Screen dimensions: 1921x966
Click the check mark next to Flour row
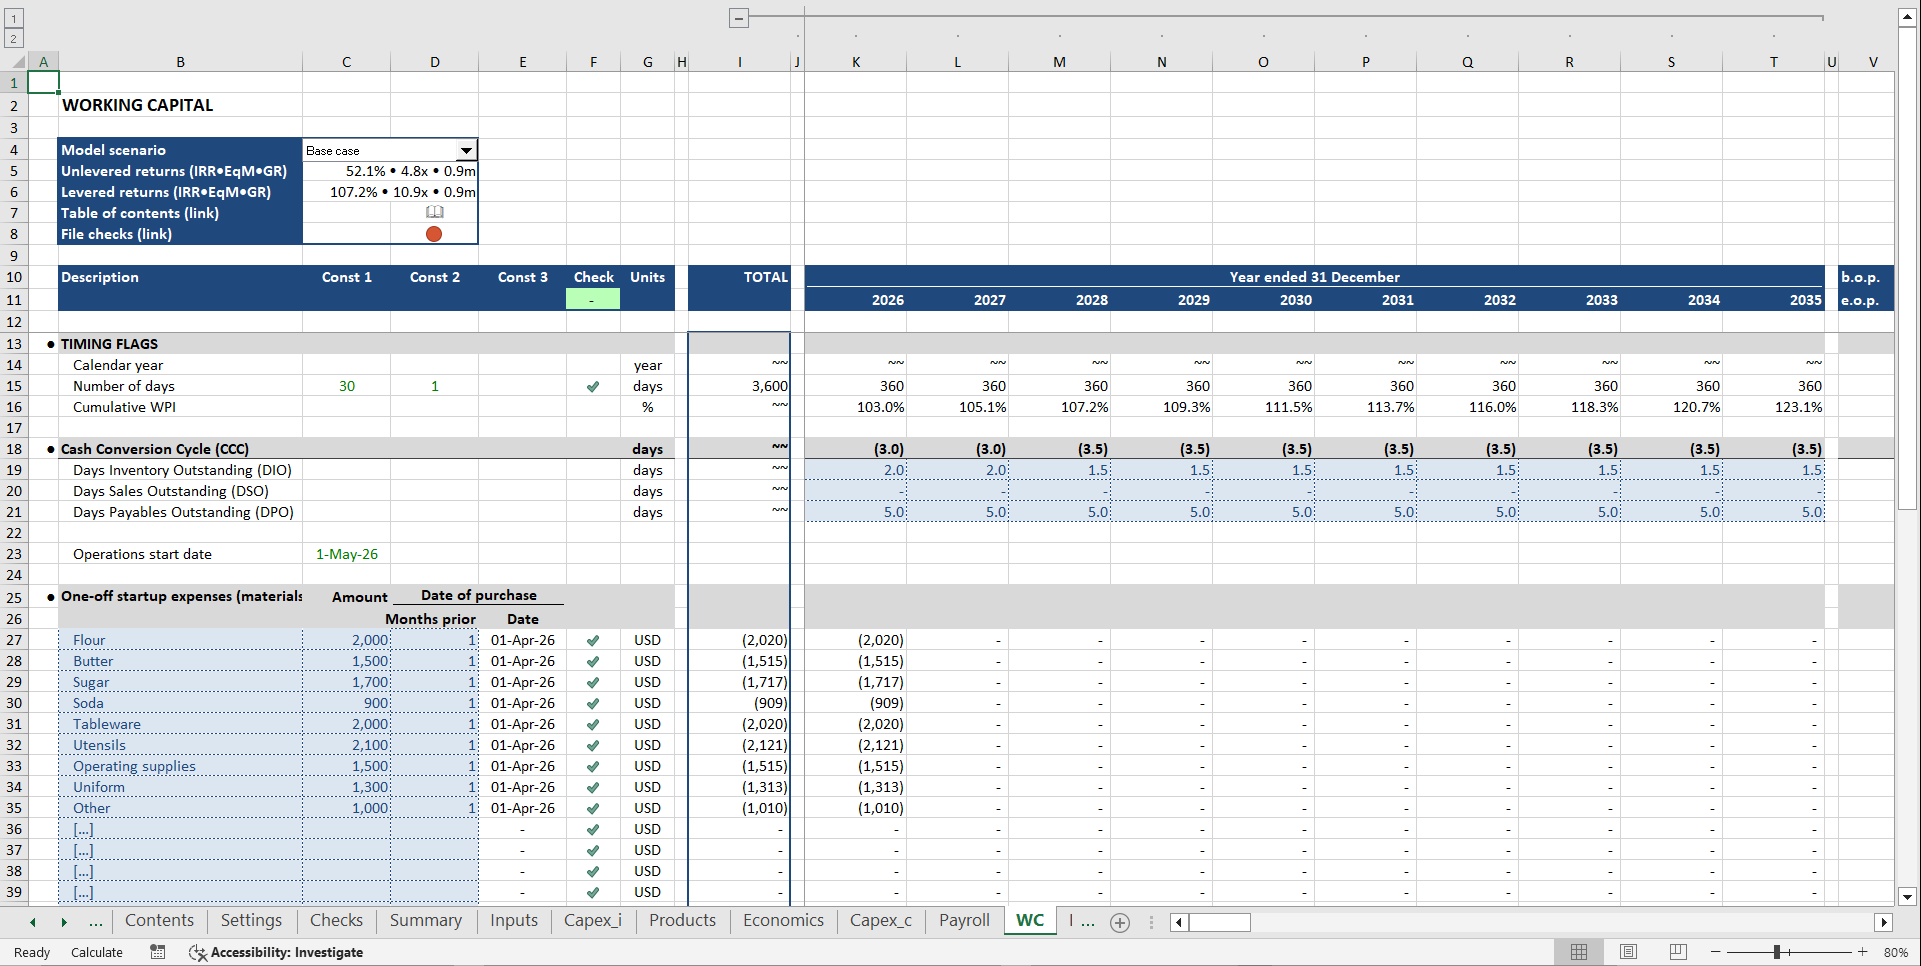coord(593,640)
